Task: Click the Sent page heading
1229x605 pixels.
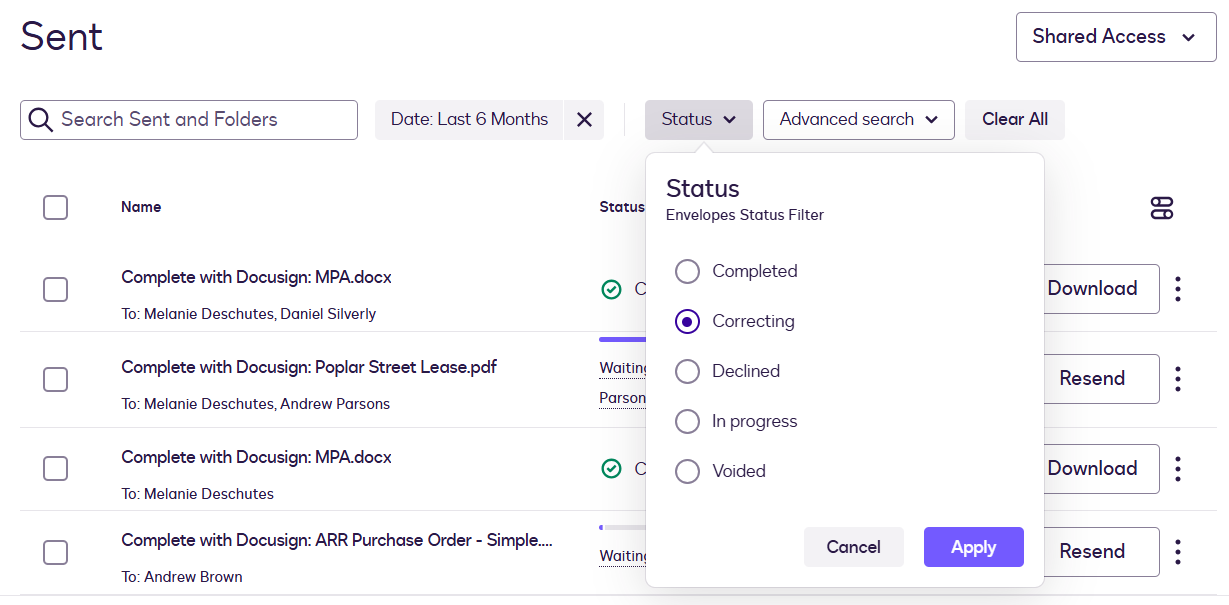Action: point(62,37)
